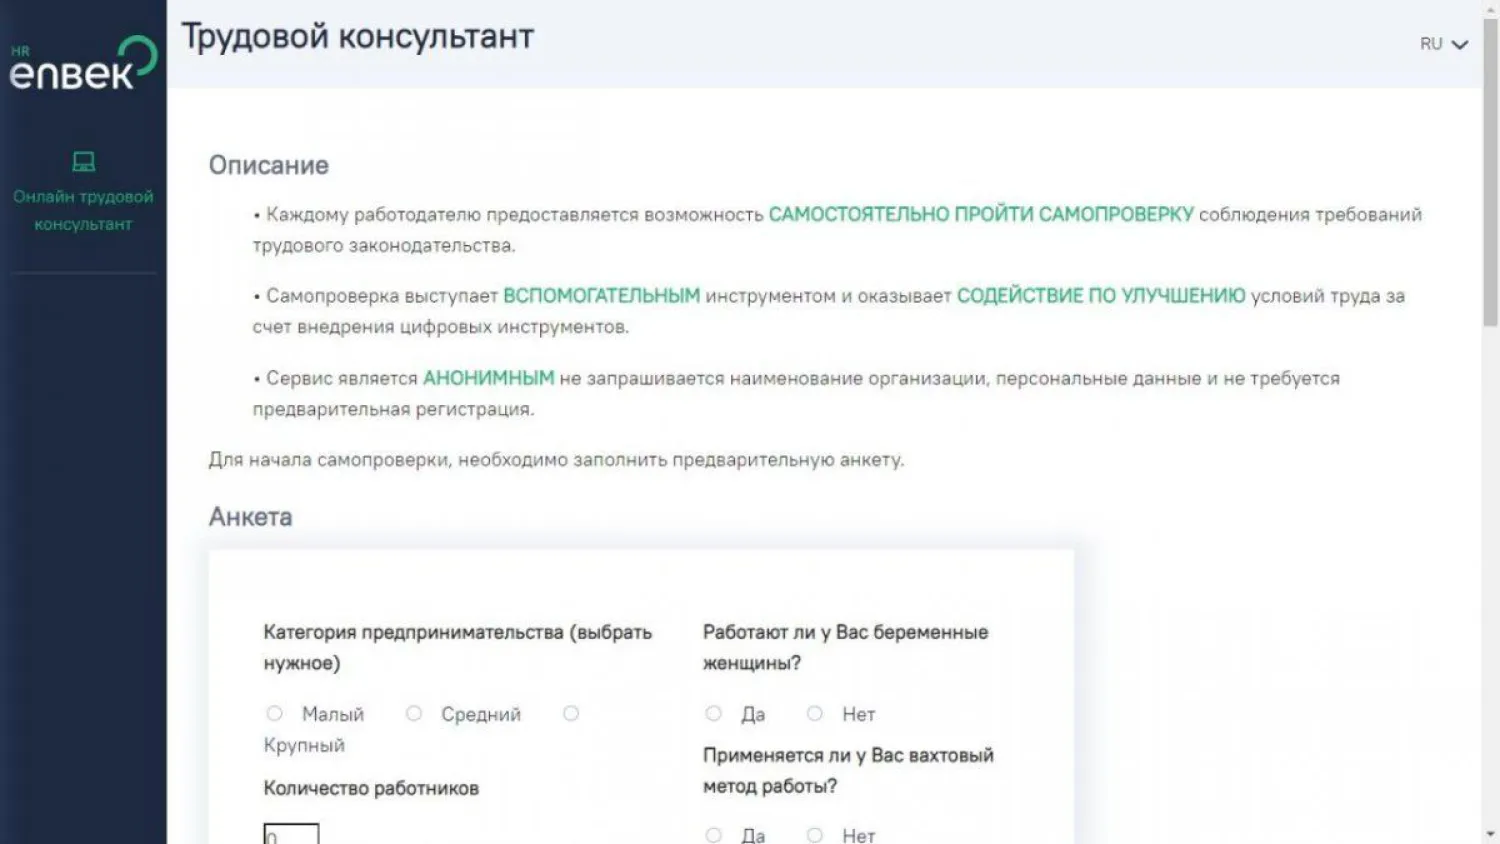
Task: Click the Enbek HR logo
Action: click(83, 64)
